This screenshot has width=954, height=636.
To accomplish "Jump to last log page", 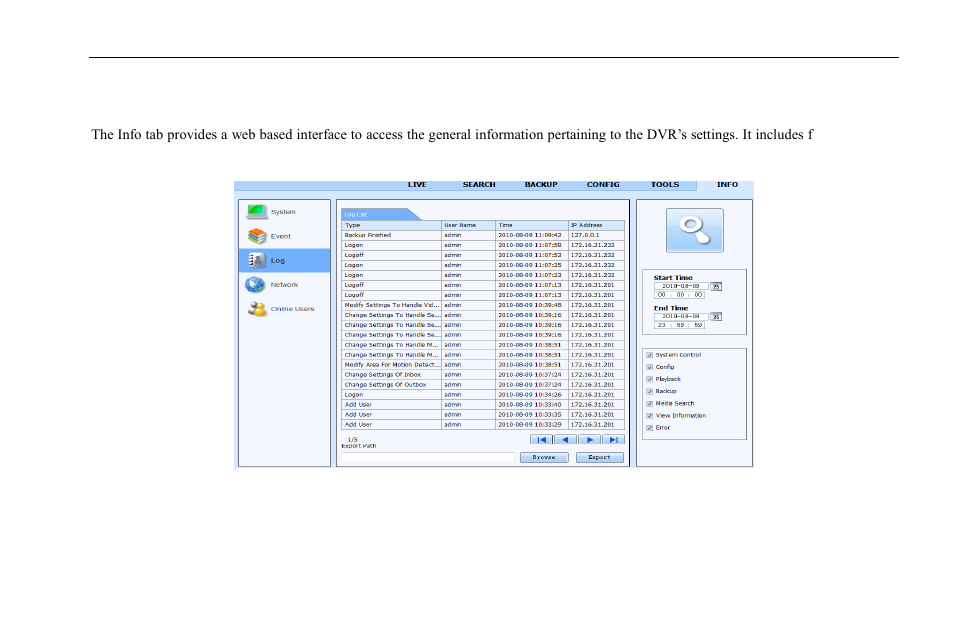I will tap(613, 439).
